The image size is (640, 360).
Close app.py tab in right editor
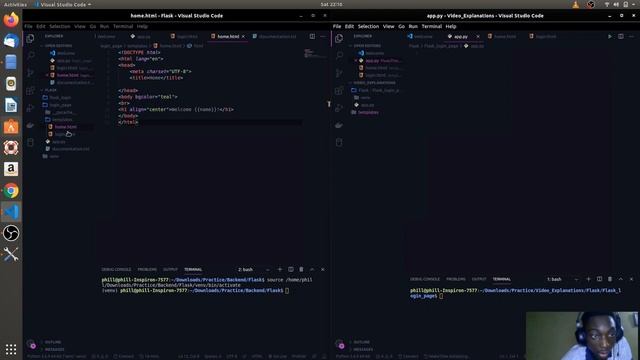(478, 36)
